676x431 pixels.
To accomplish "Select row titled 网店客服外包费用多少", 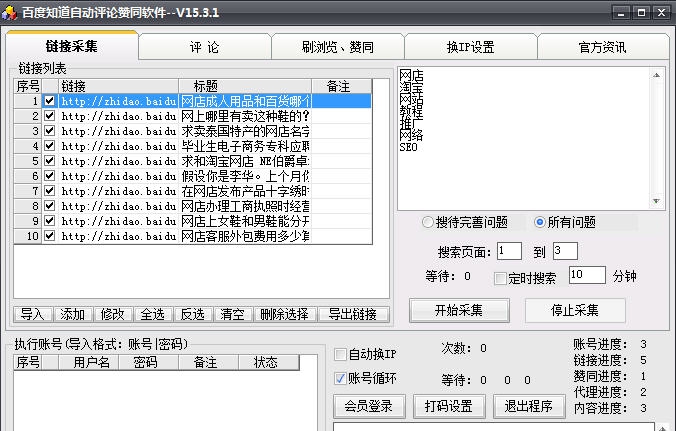I will click(x=193, y=236).
